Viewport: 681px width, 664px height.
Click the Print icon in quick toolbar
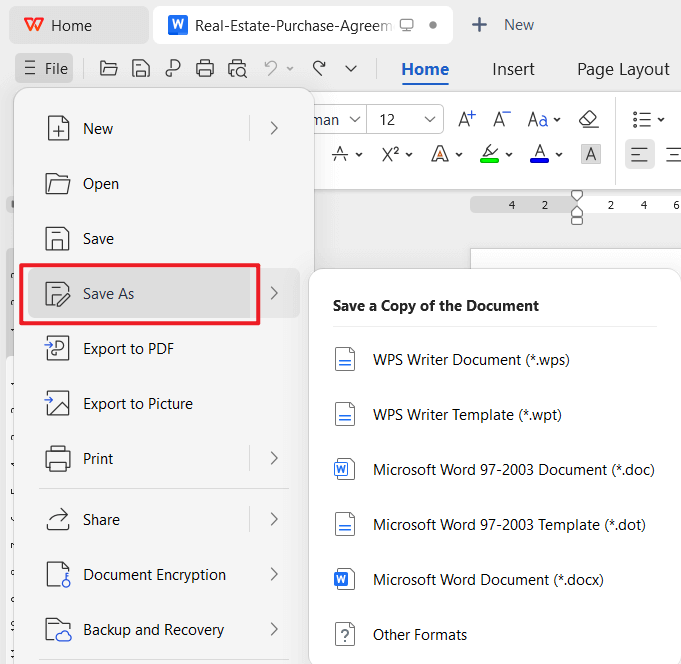[205, 69]
